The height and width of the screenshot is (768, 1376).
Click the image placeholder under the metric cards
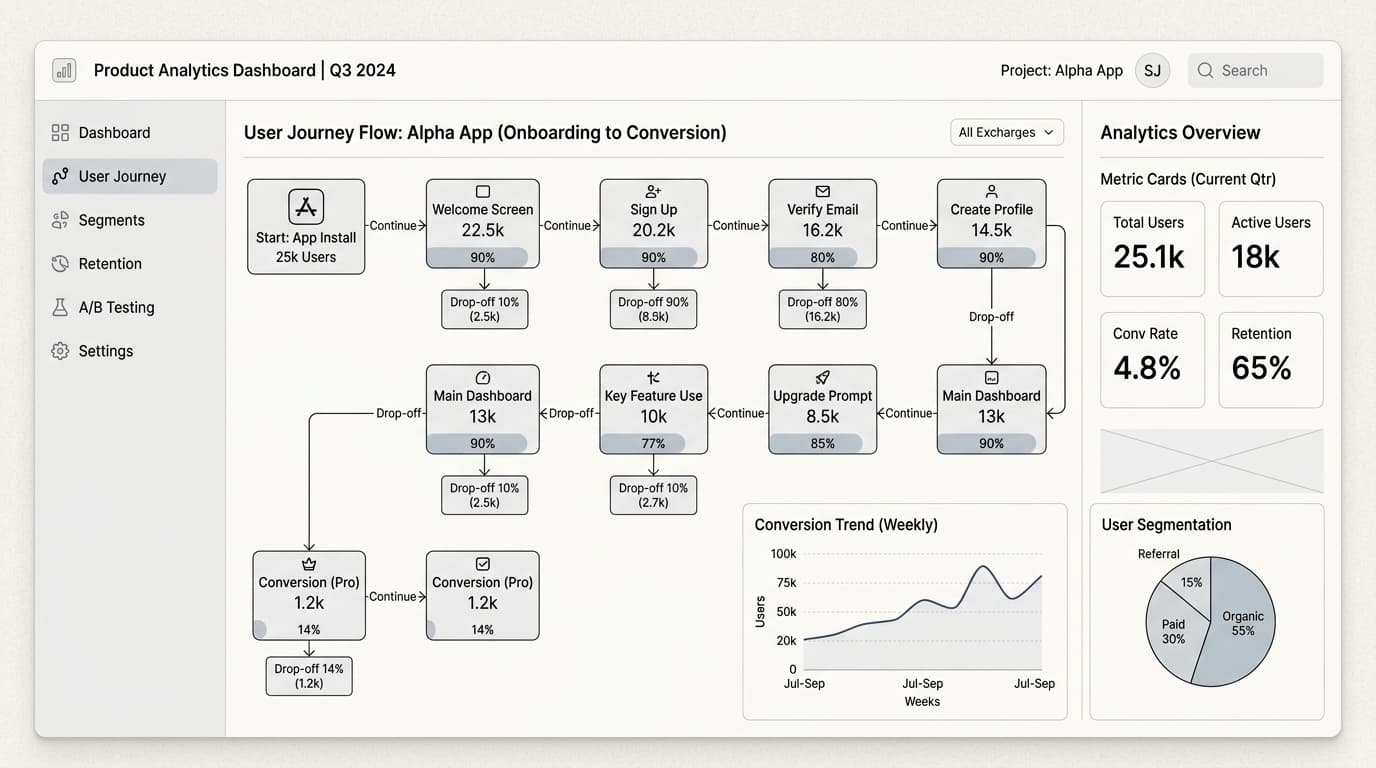(x=1212, y=461)
